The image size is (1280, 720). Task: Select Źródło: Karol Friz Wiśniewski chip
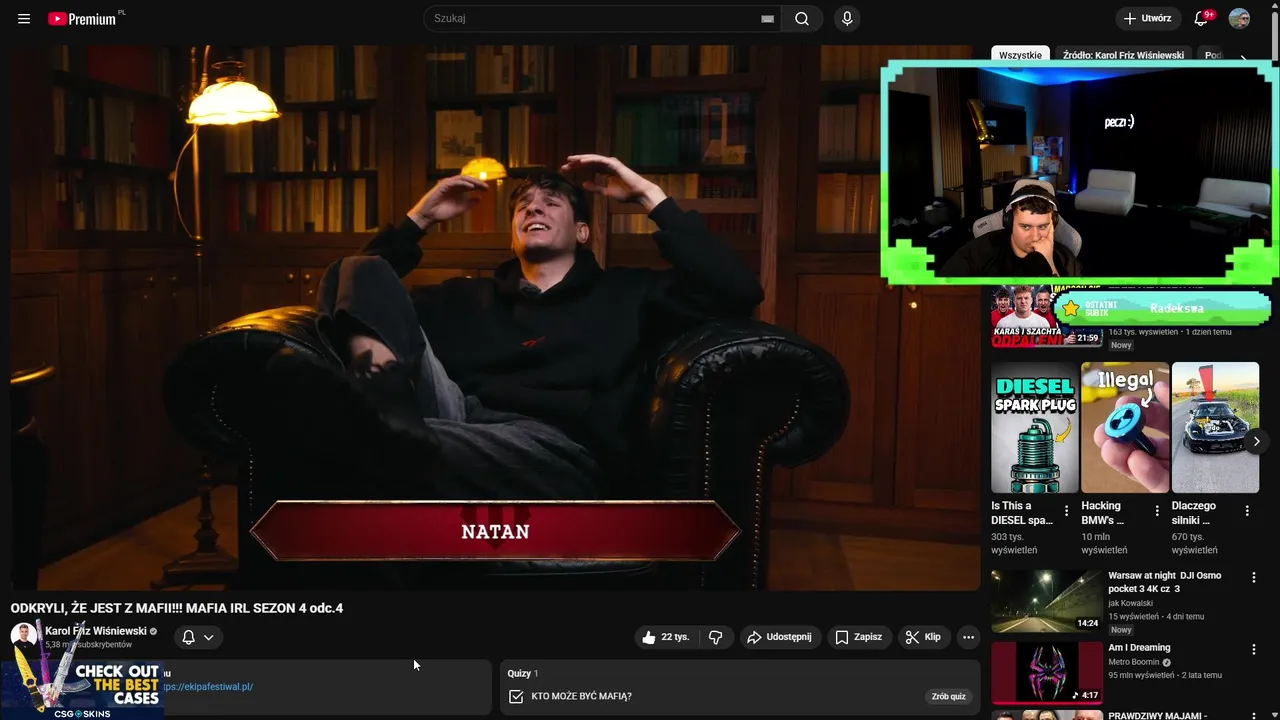1123,55
